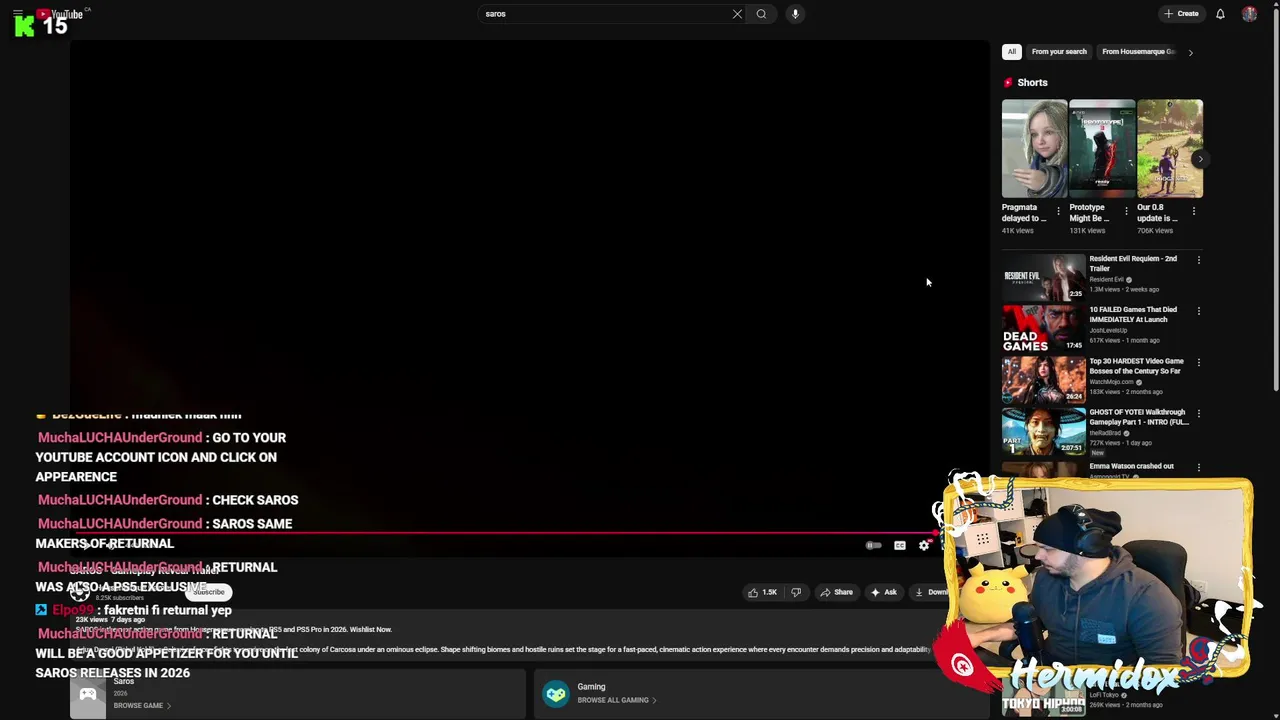Open options menu for Emma Watson video
The height and width of the screenshot is (720, 1280).
click(x=1198, y=467)
